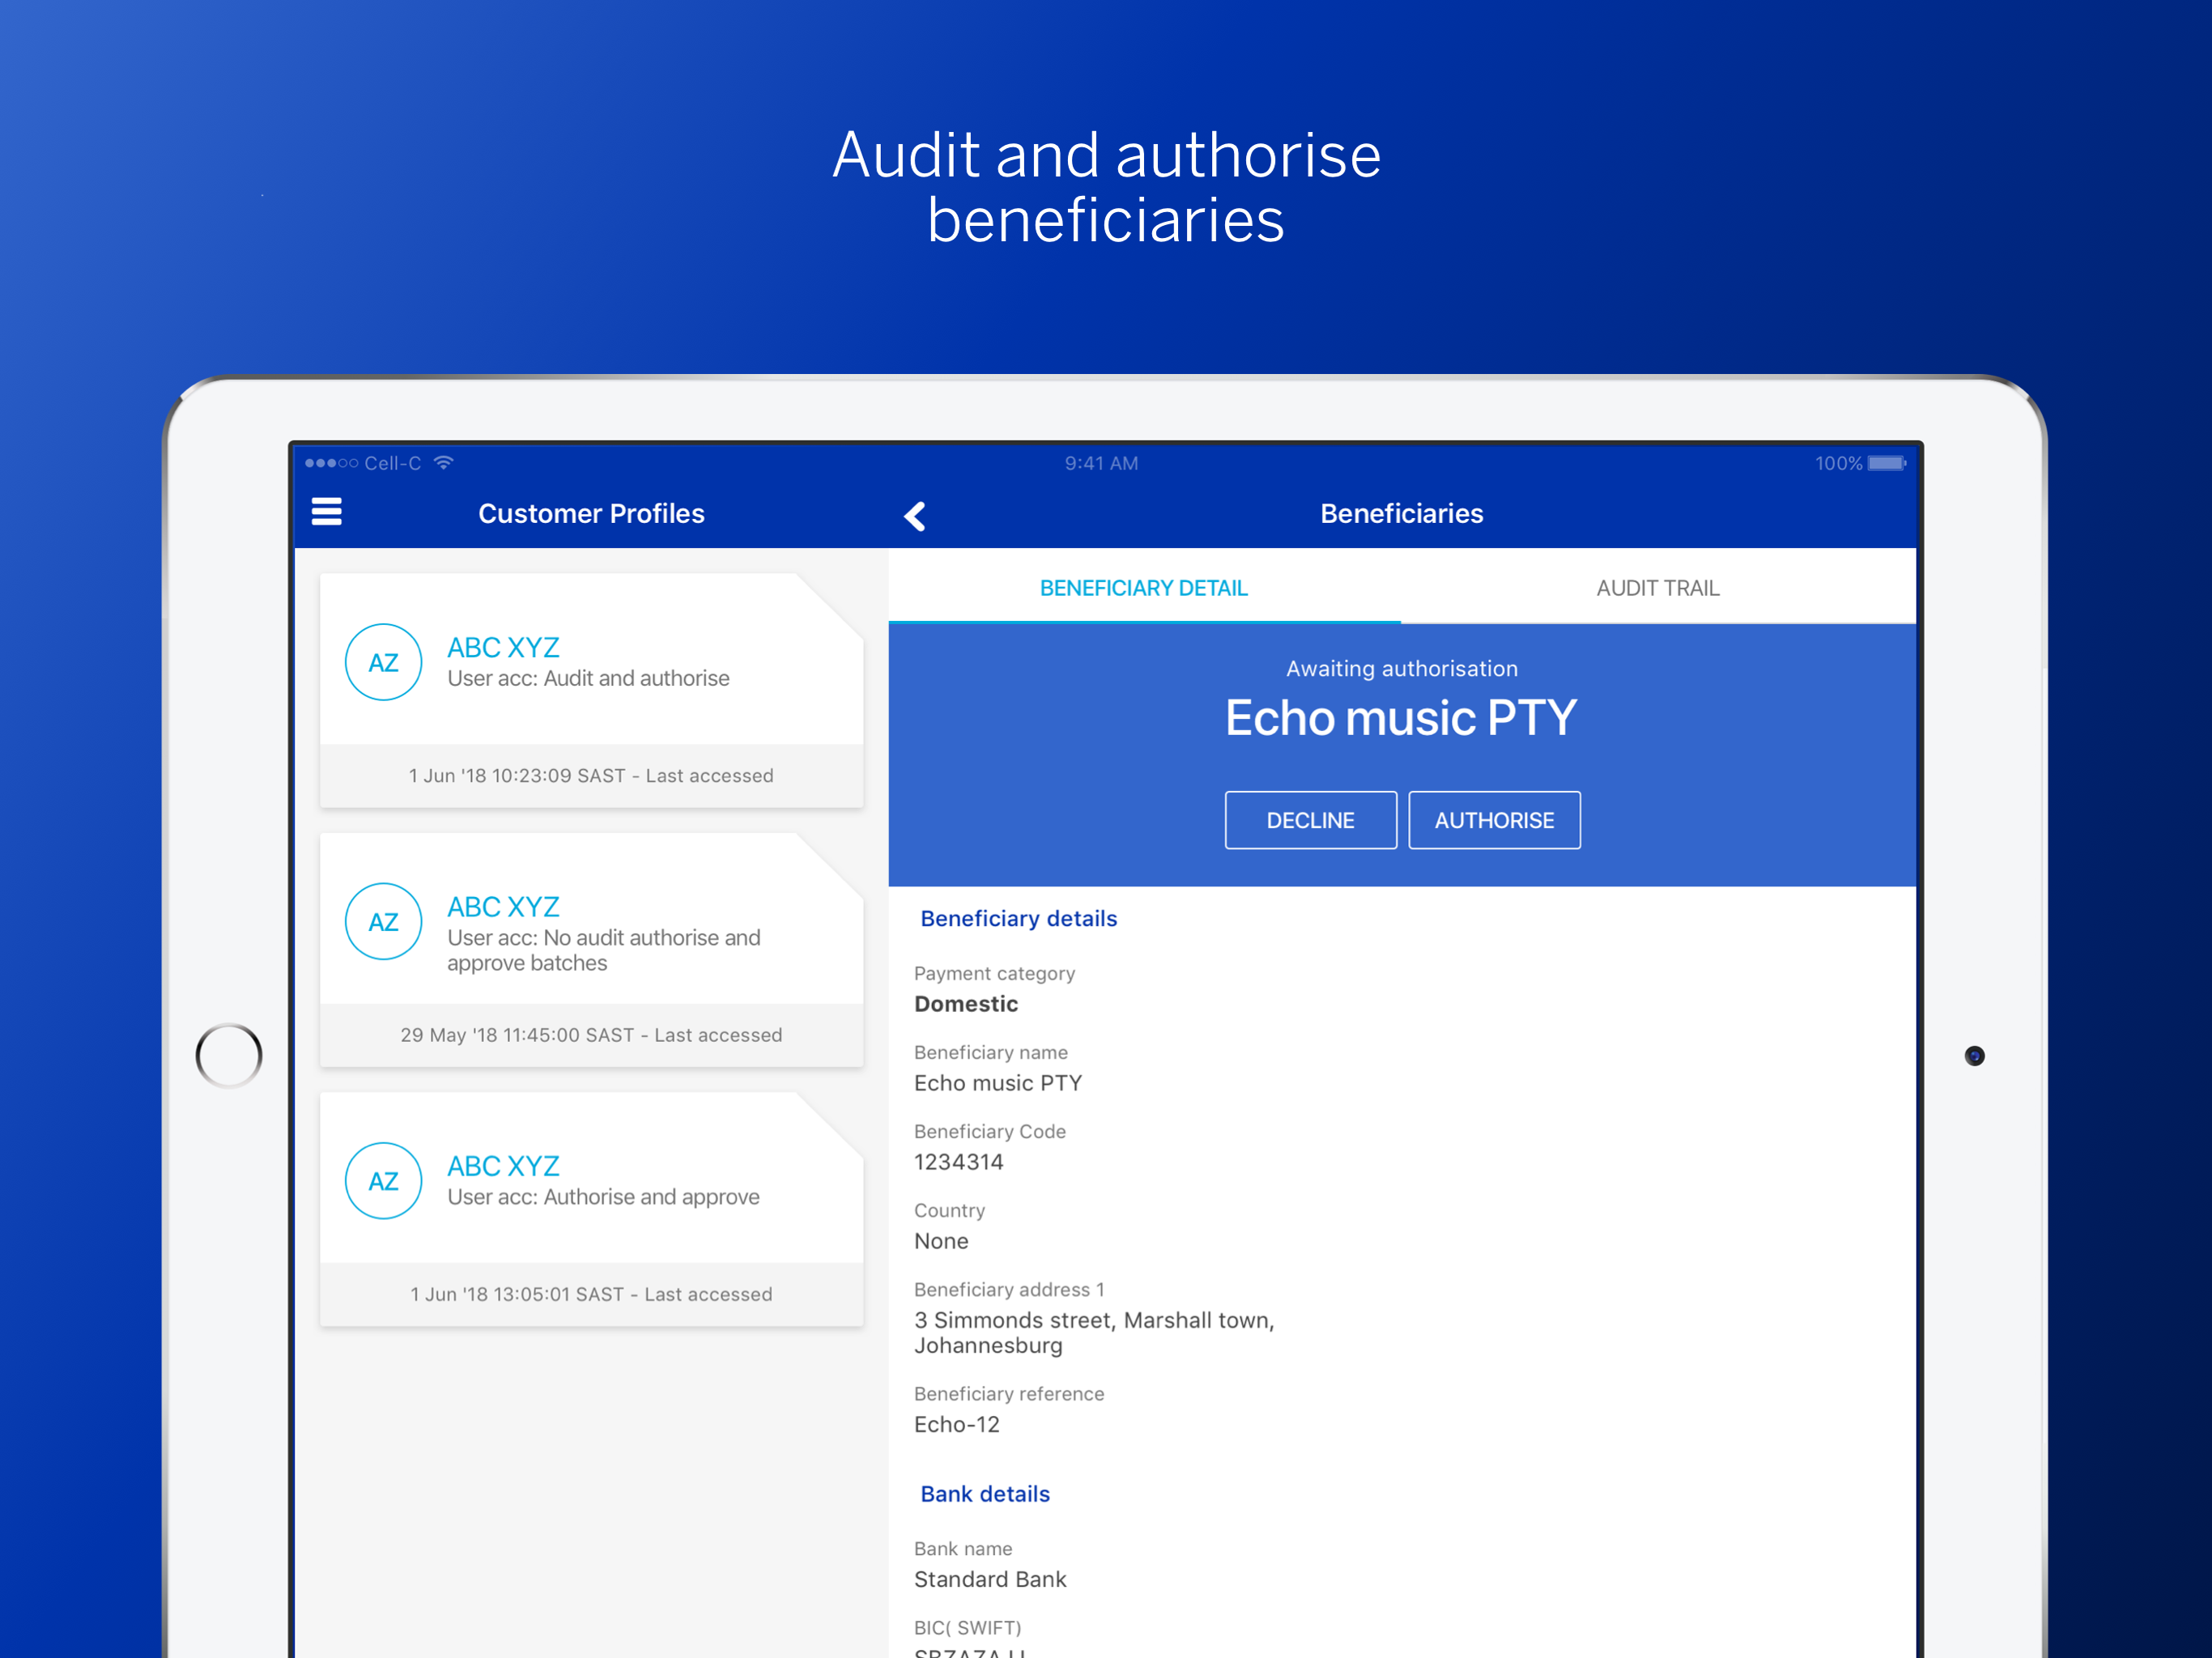Click the Bank details section heading
Viewport: 2212px width, 1658px height.
tap(984, 1493)
